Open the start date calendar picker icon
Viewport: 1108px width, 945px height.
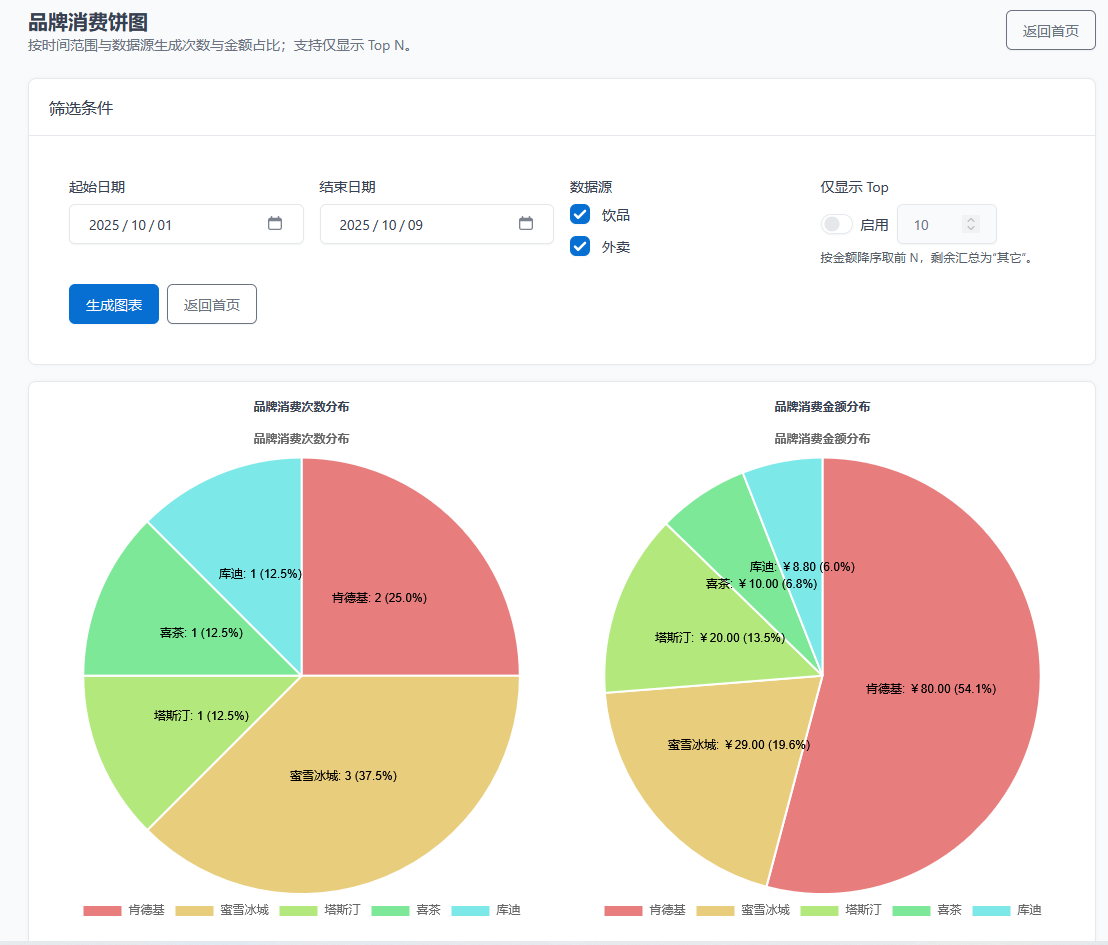pyautogui.click(x=275, y=224)
